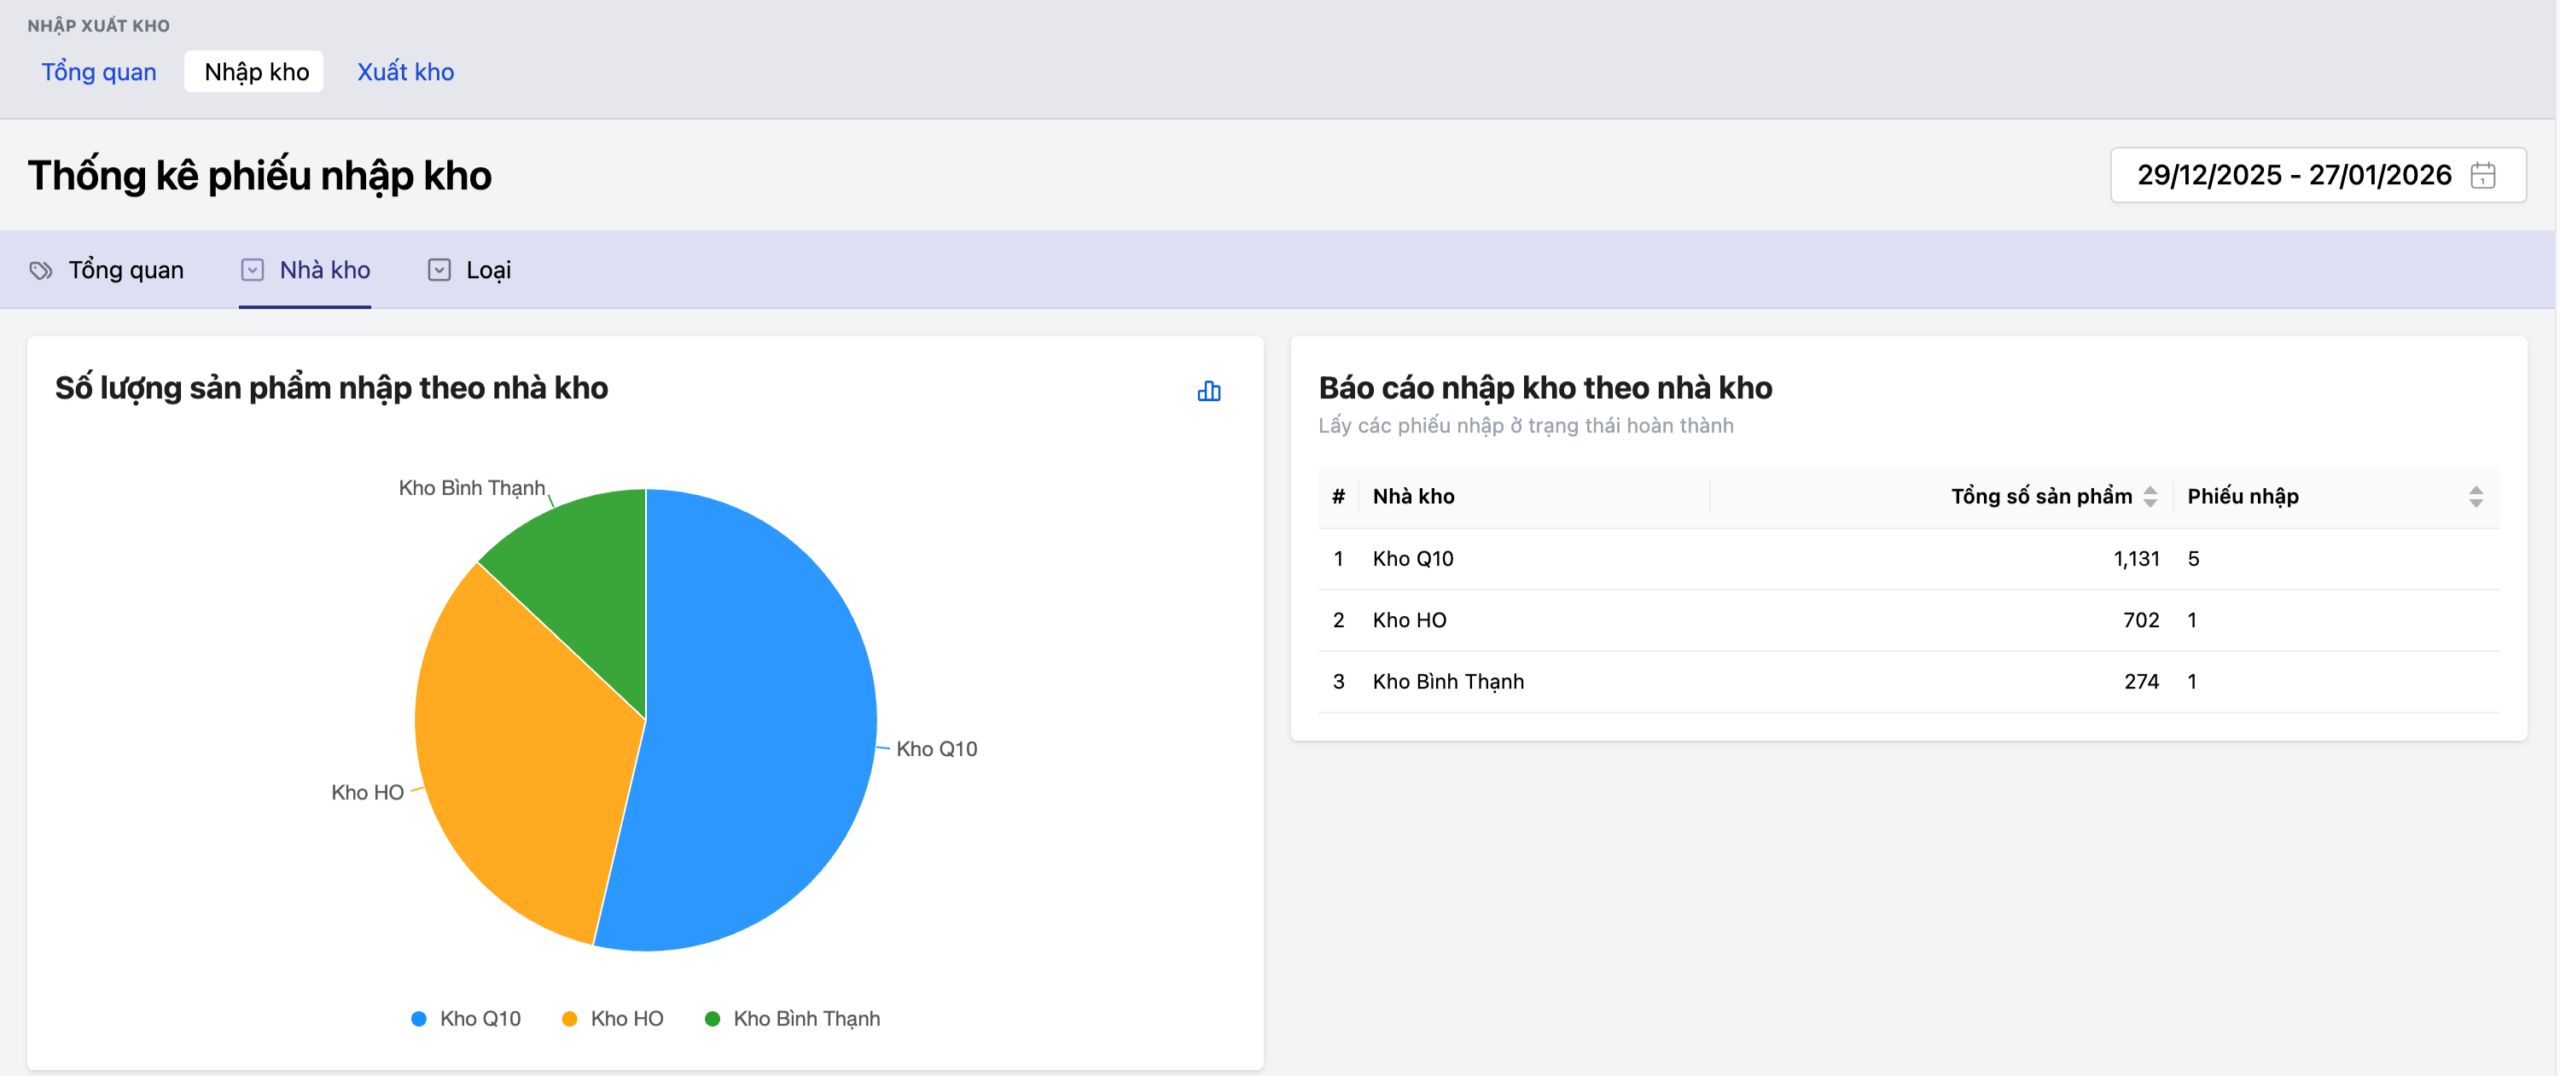The image size is (2560, 1076).
Task: Toggle Kho Q10 legend item
Action: (x=466, y=1018)
